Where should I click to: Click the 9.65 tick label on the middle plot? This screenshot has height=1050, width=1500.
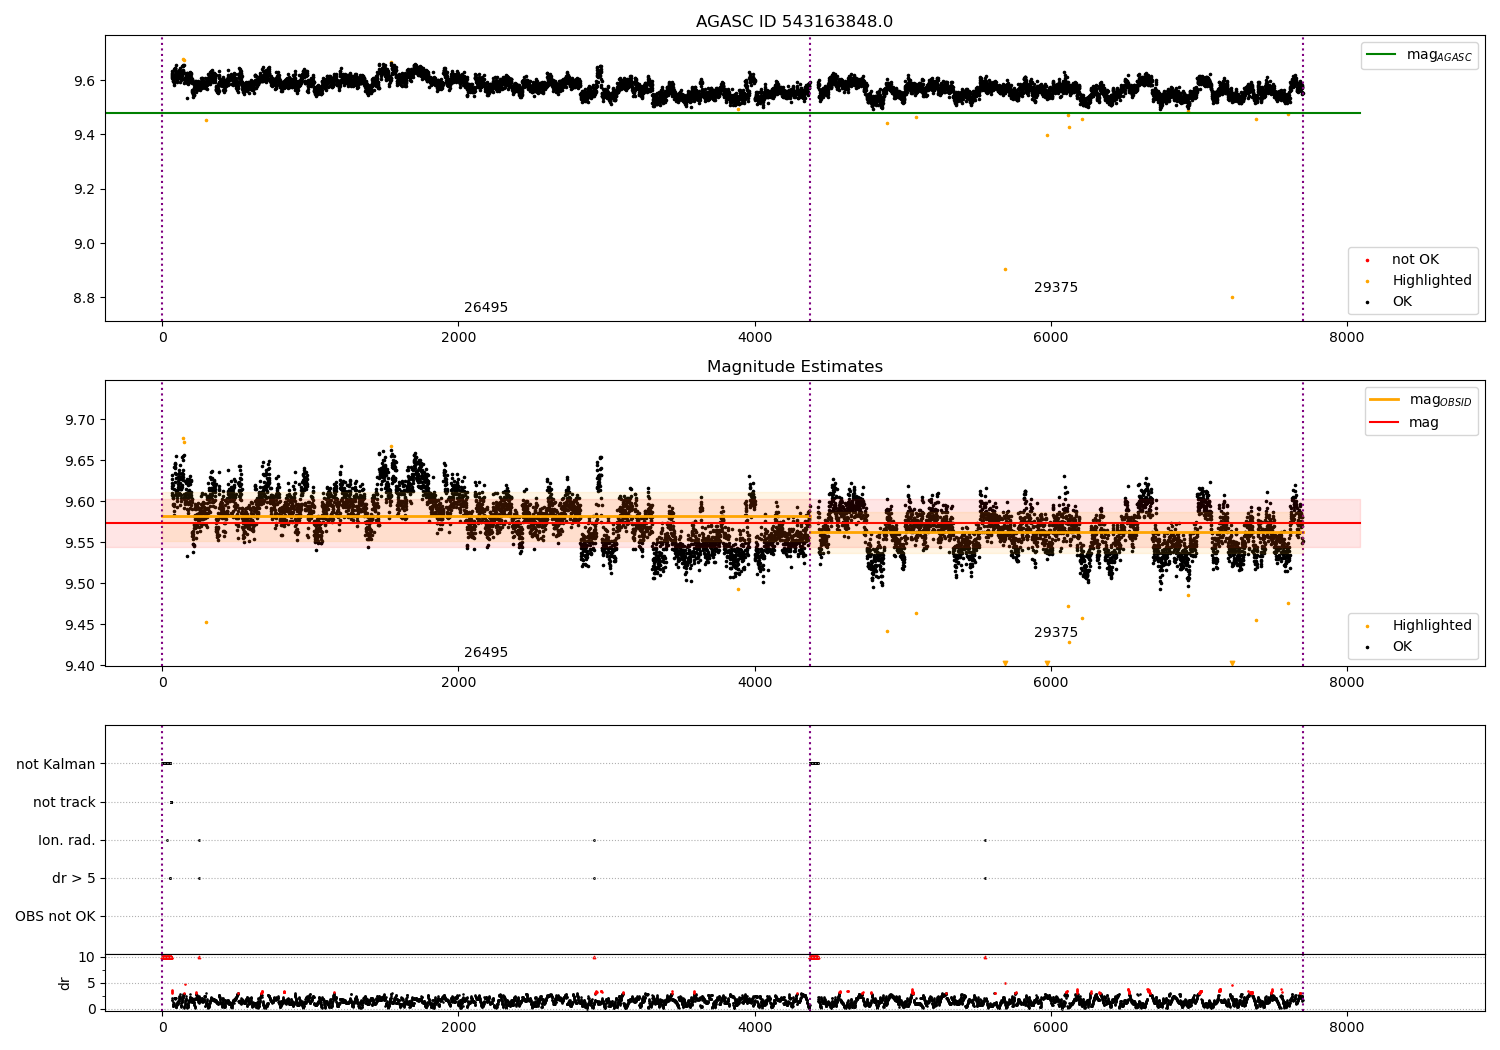pos(79,461)
